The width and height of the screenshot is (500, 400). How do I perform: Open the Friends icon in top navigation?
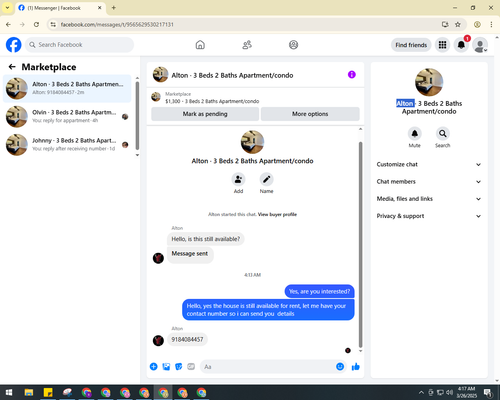(247, 45)
